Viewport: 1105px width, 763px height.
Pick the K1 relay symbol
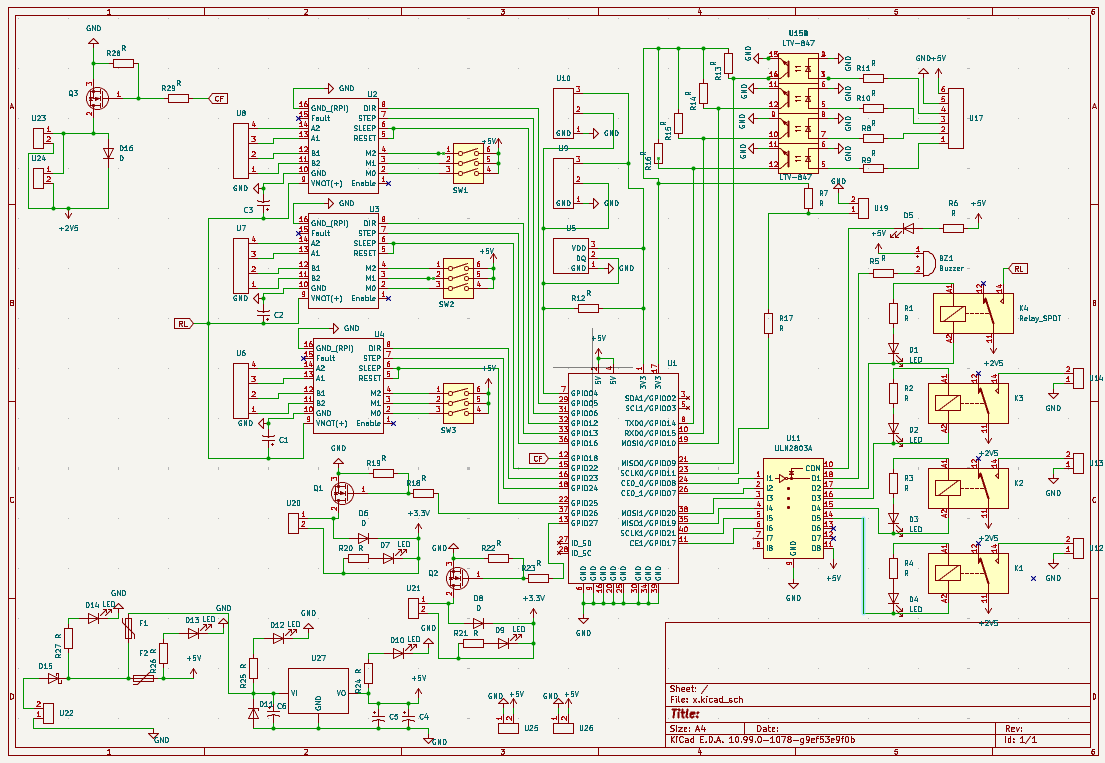[x=968, y=573]
